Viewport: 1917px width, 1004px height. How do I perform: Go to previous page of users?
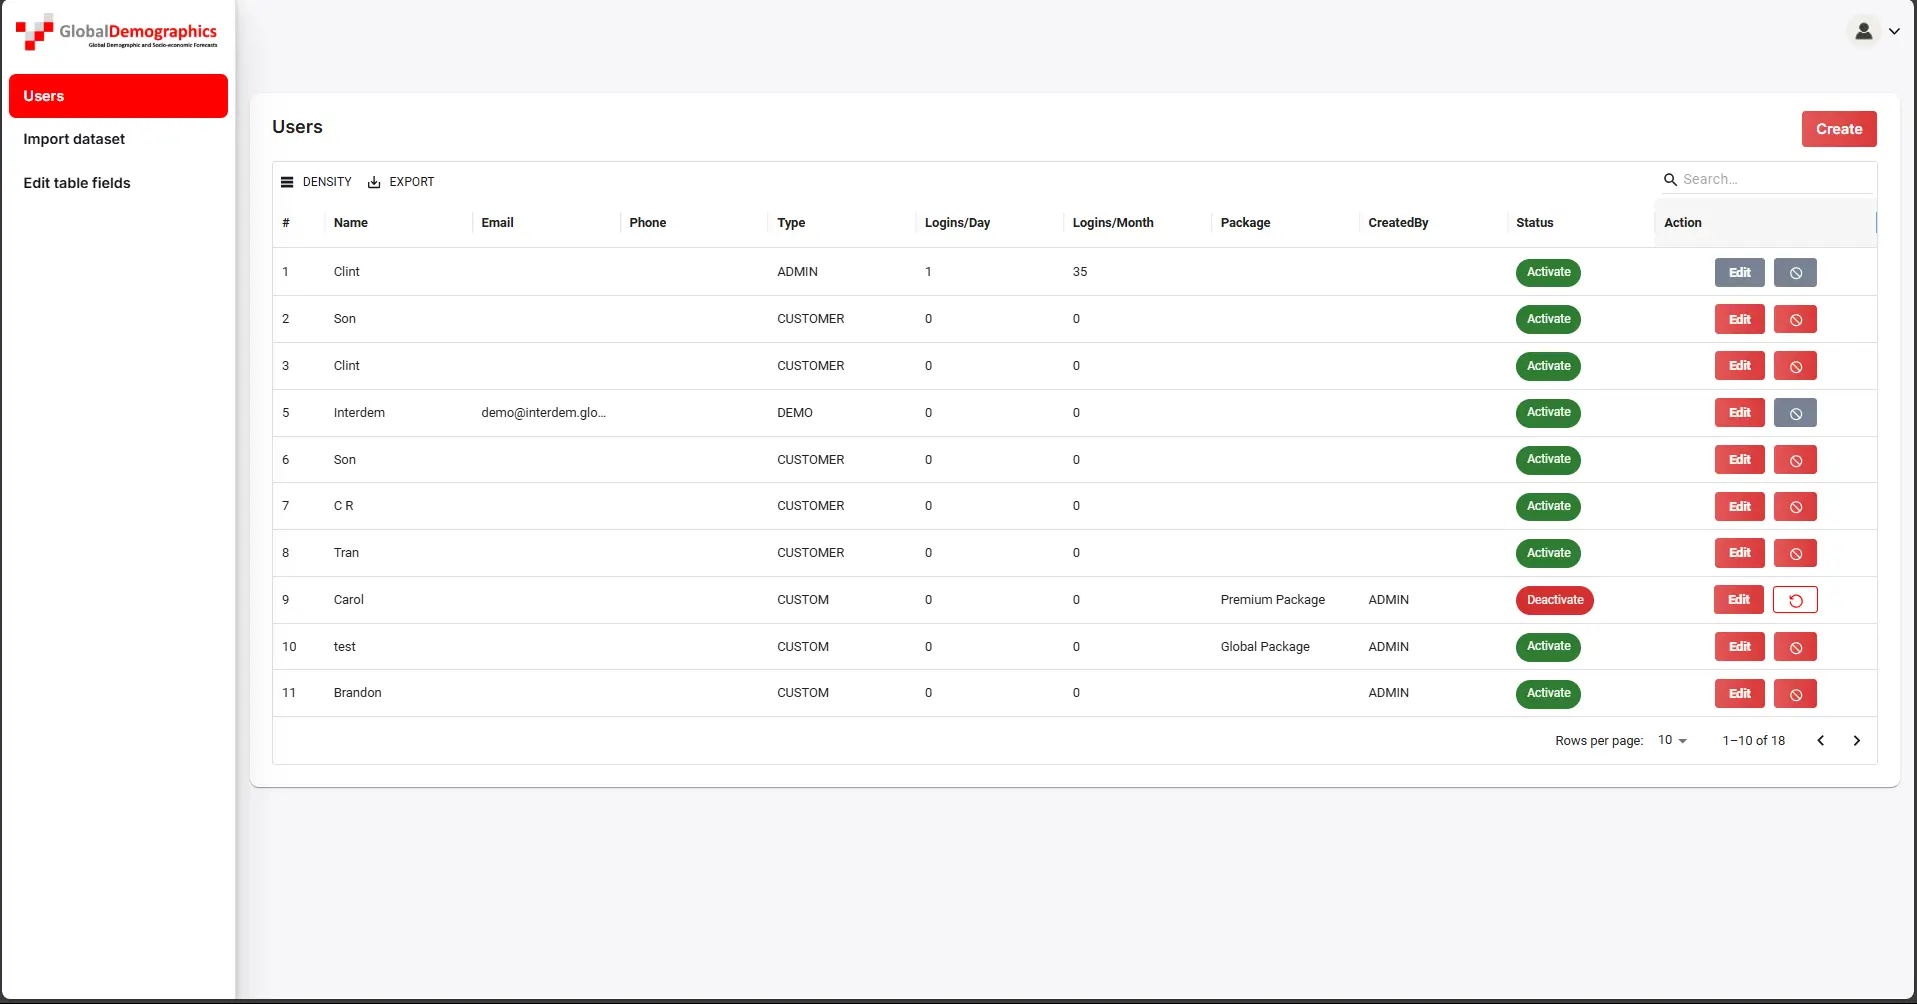click(x=1820, y=741)
